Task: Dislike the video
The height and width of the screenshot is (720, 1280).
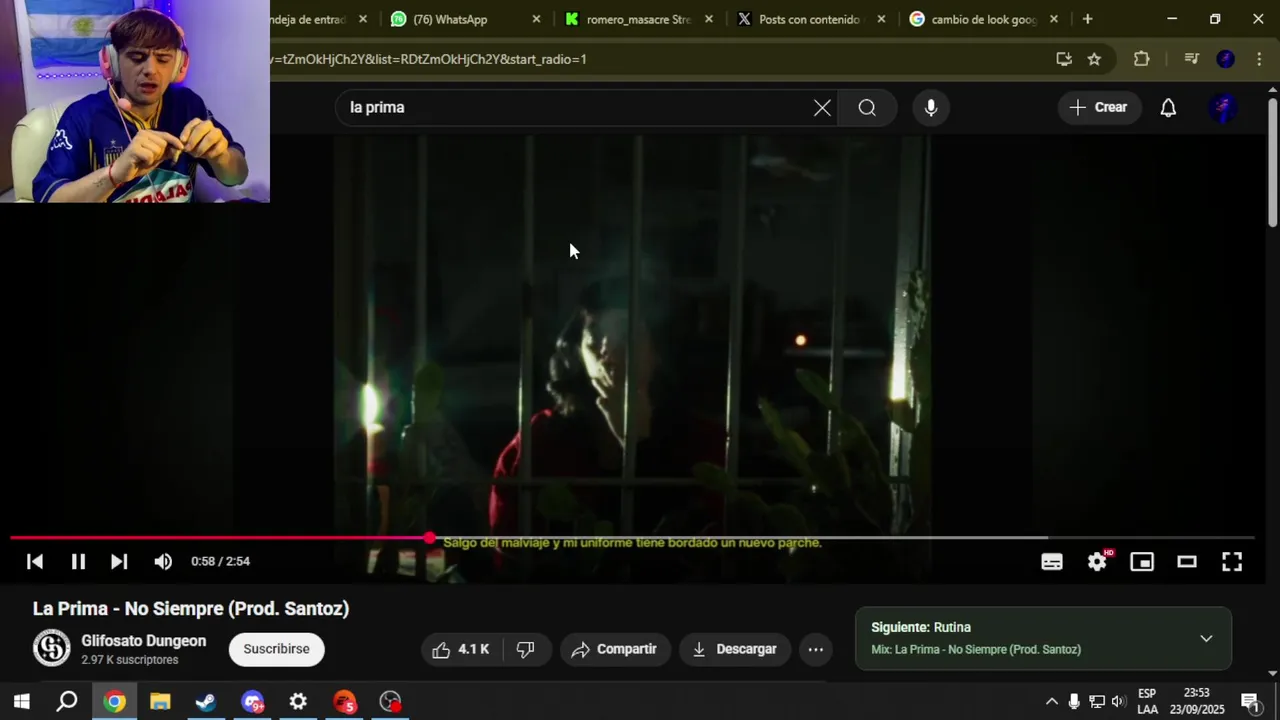Action: (x=526, y=650)
